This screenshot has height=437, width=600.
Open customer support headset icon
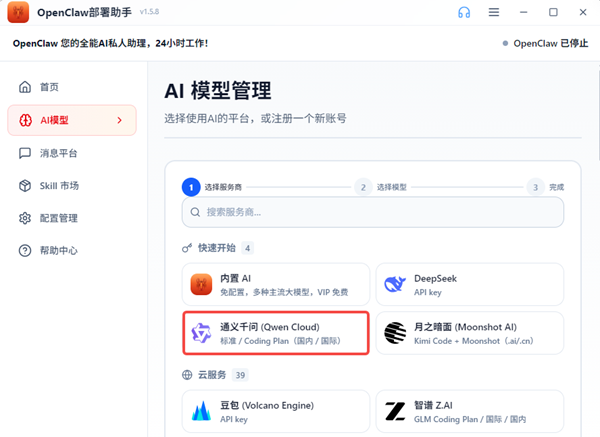pos(464,12)
